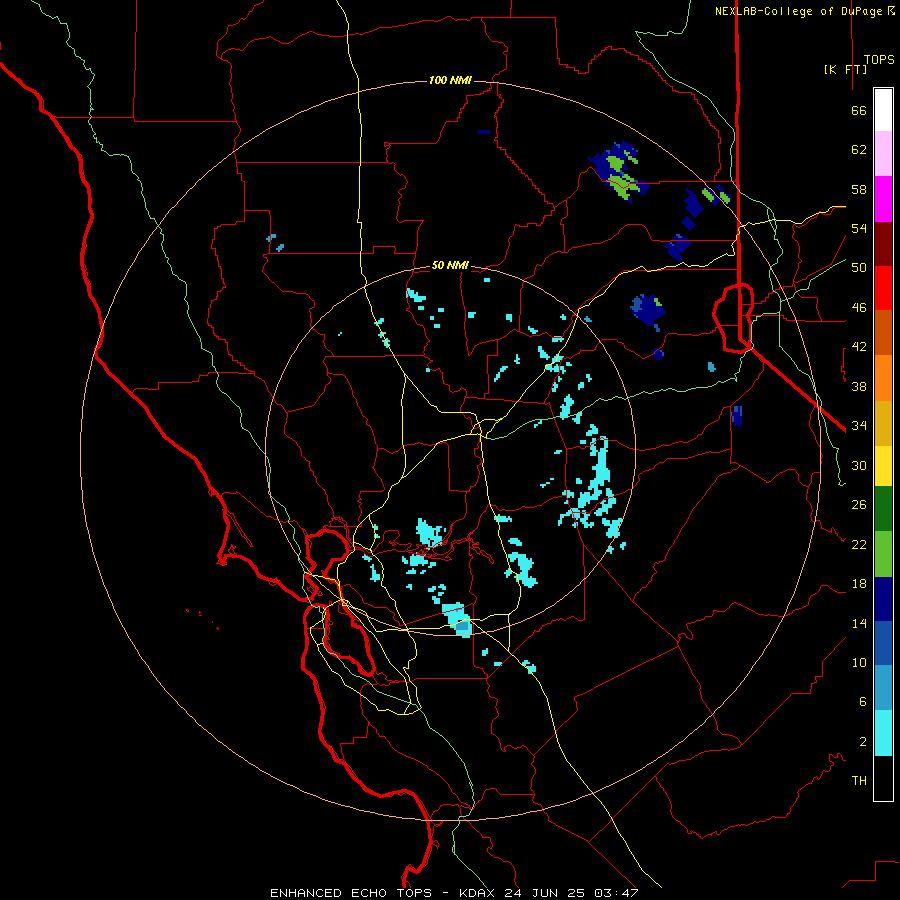
Task: Click the white 66 kft legend swatch
Action: [883, 110]
